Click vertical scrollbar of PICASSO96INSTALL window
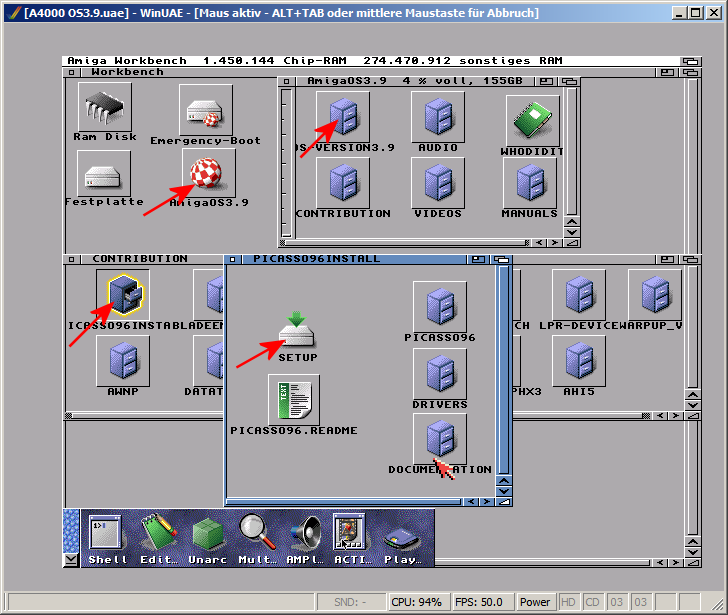 point(504,369)
